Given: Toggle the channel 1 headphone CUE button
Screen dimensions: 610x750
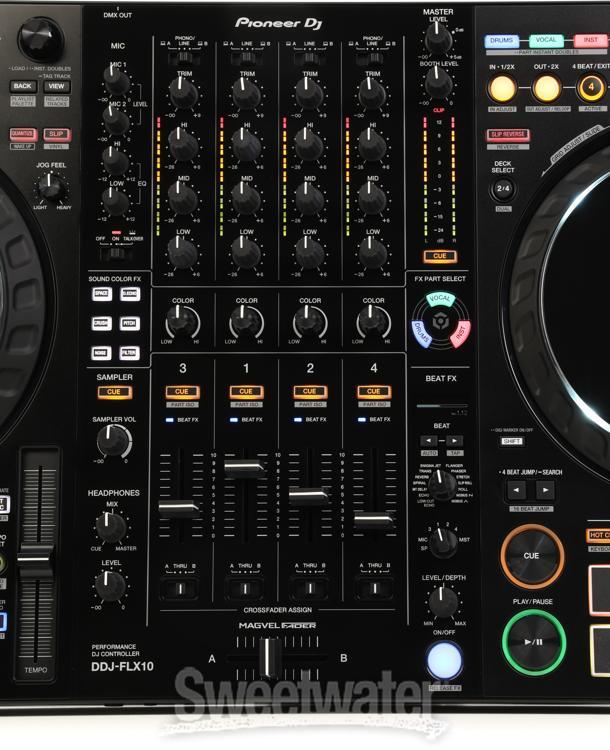Looking at the screenshot, I should 246,392.
